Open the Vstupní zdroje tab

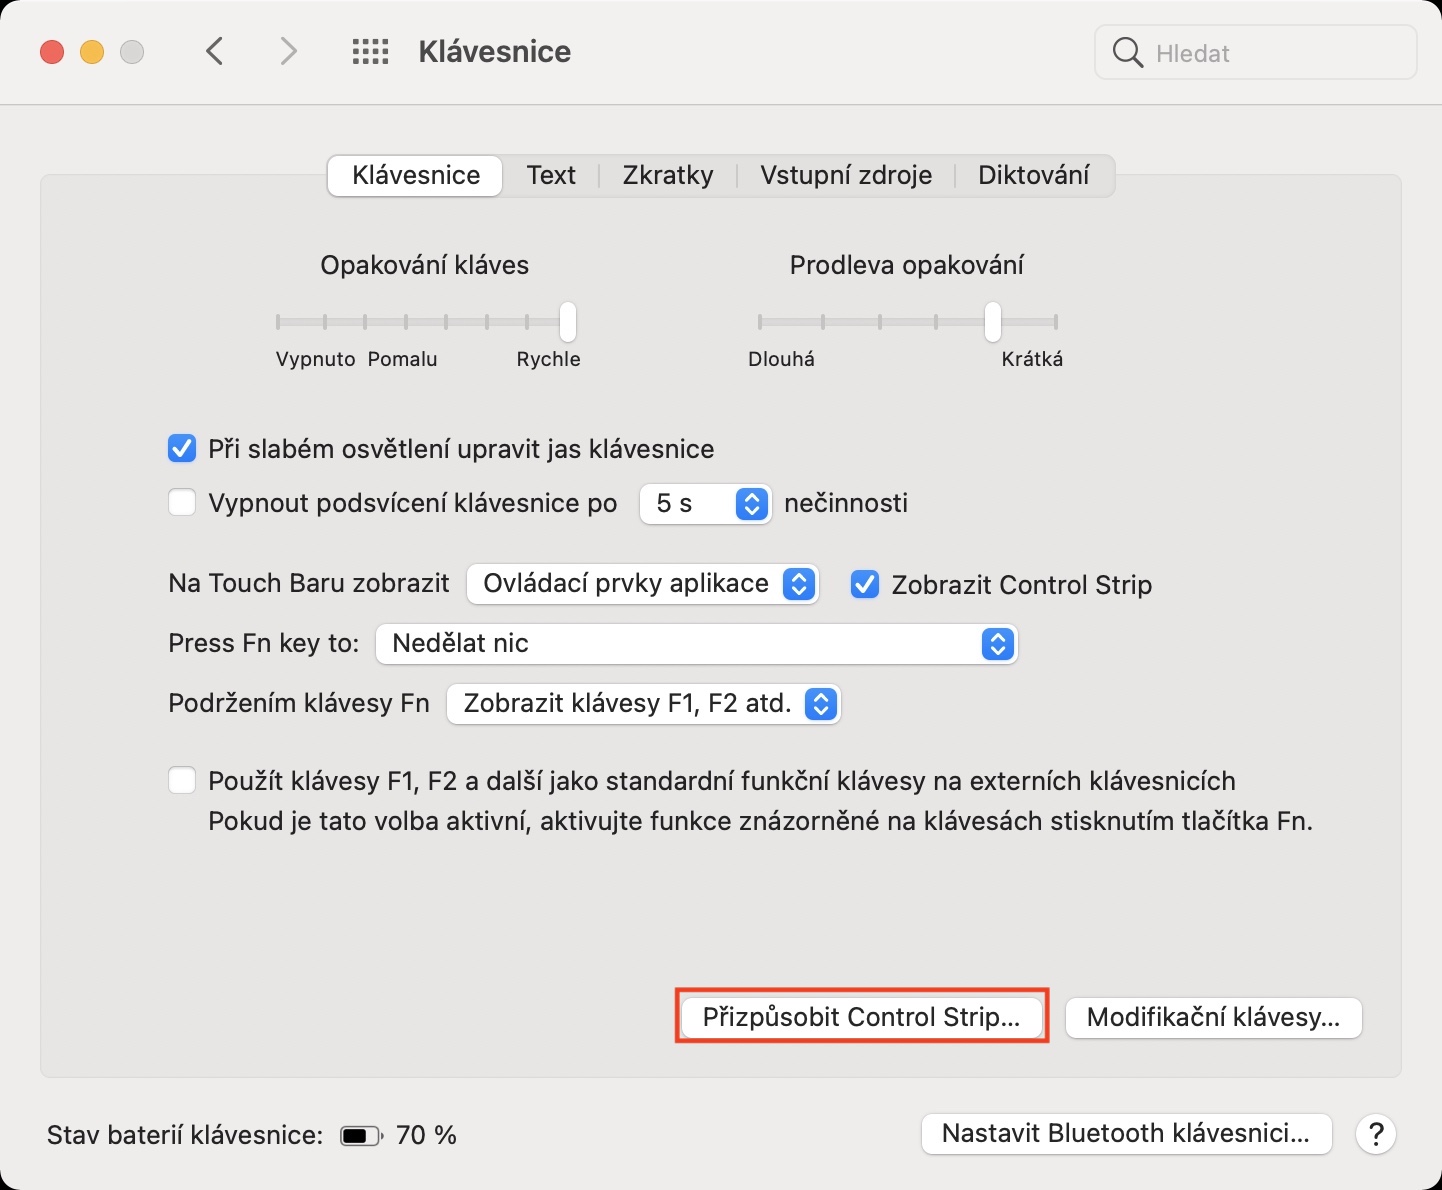(846, 176)
